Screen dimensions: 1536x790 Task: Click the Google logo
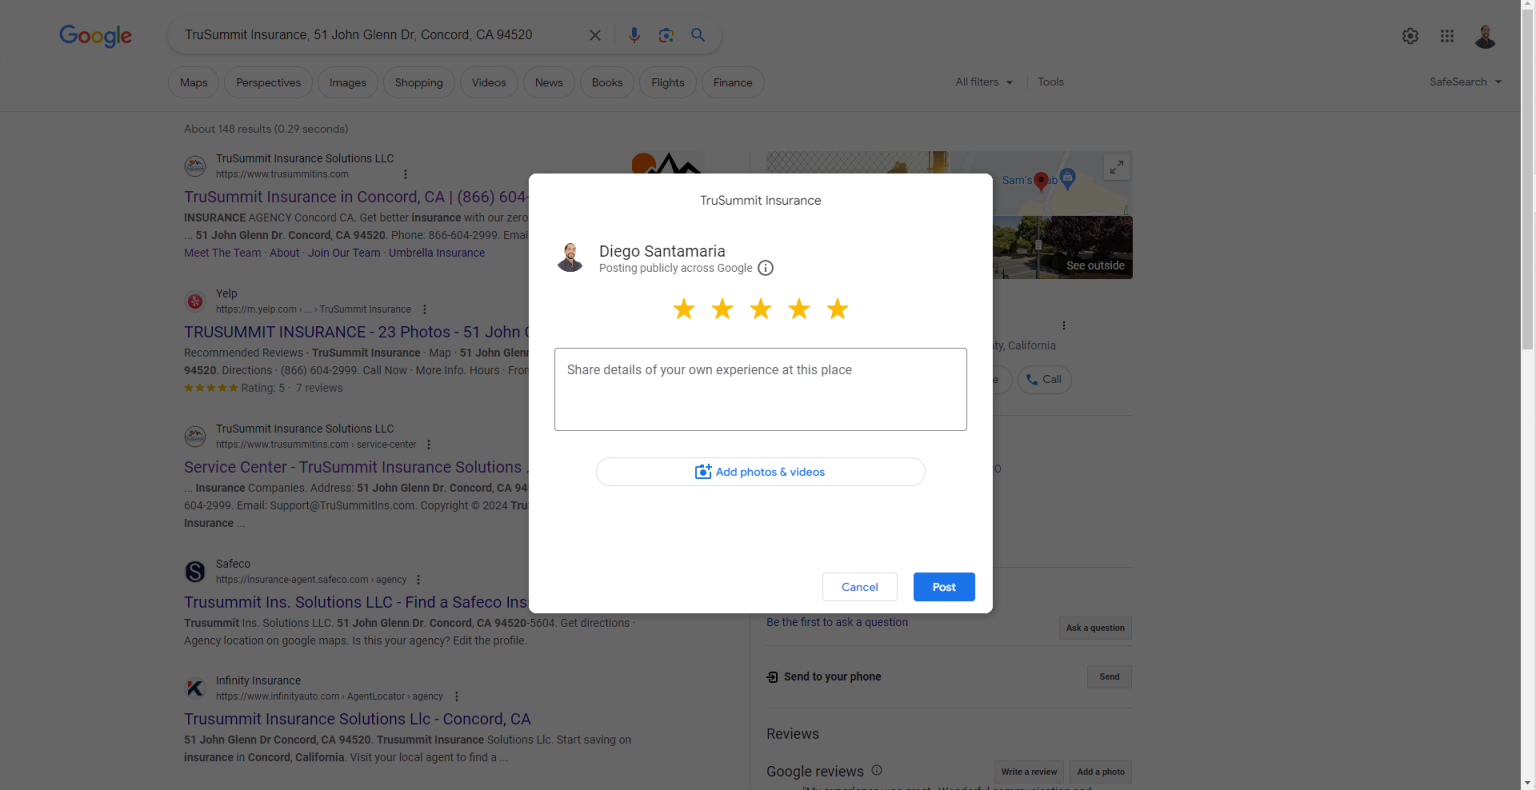[96, 36]
